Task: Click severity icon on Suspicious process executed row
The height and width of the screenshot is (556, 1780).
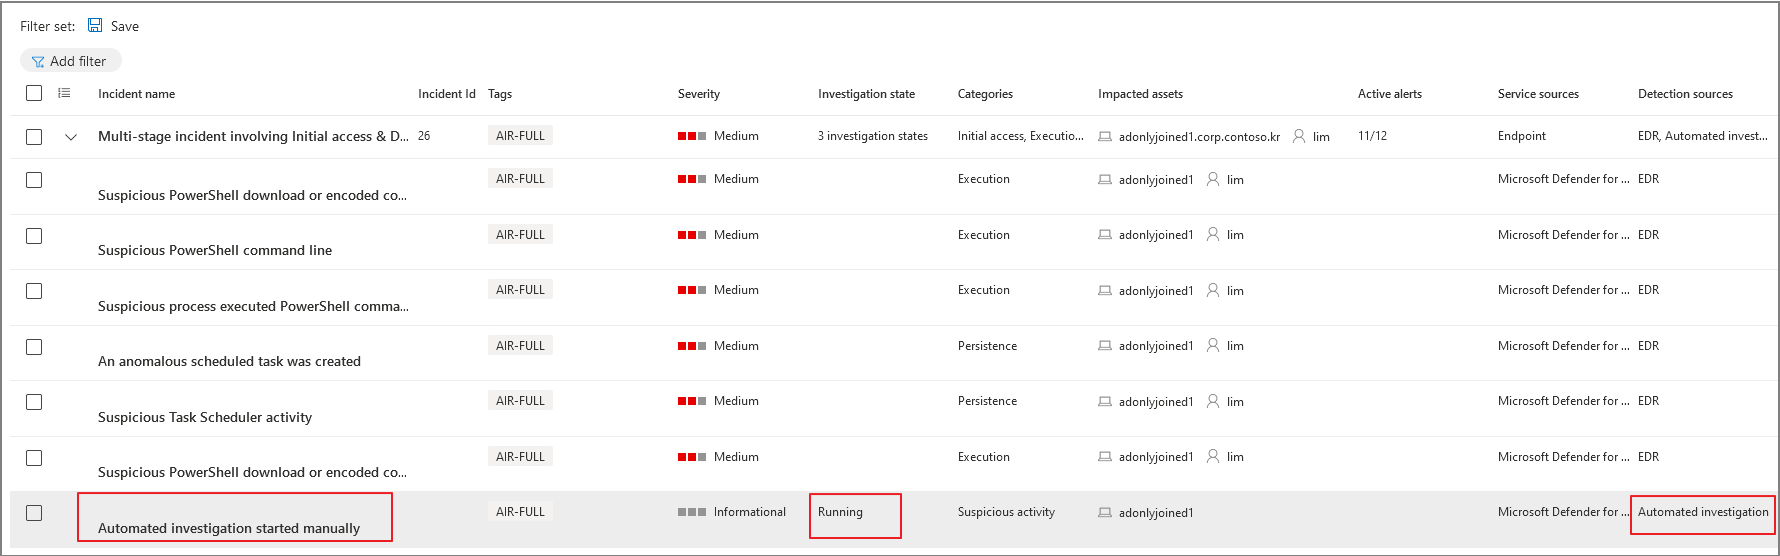Action: pos(692,290)
